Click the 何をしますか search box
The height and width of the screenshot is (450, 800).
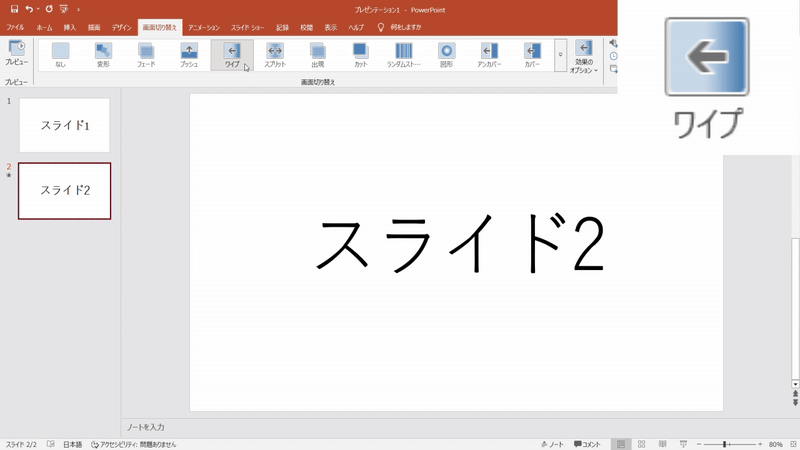(400, 28)
